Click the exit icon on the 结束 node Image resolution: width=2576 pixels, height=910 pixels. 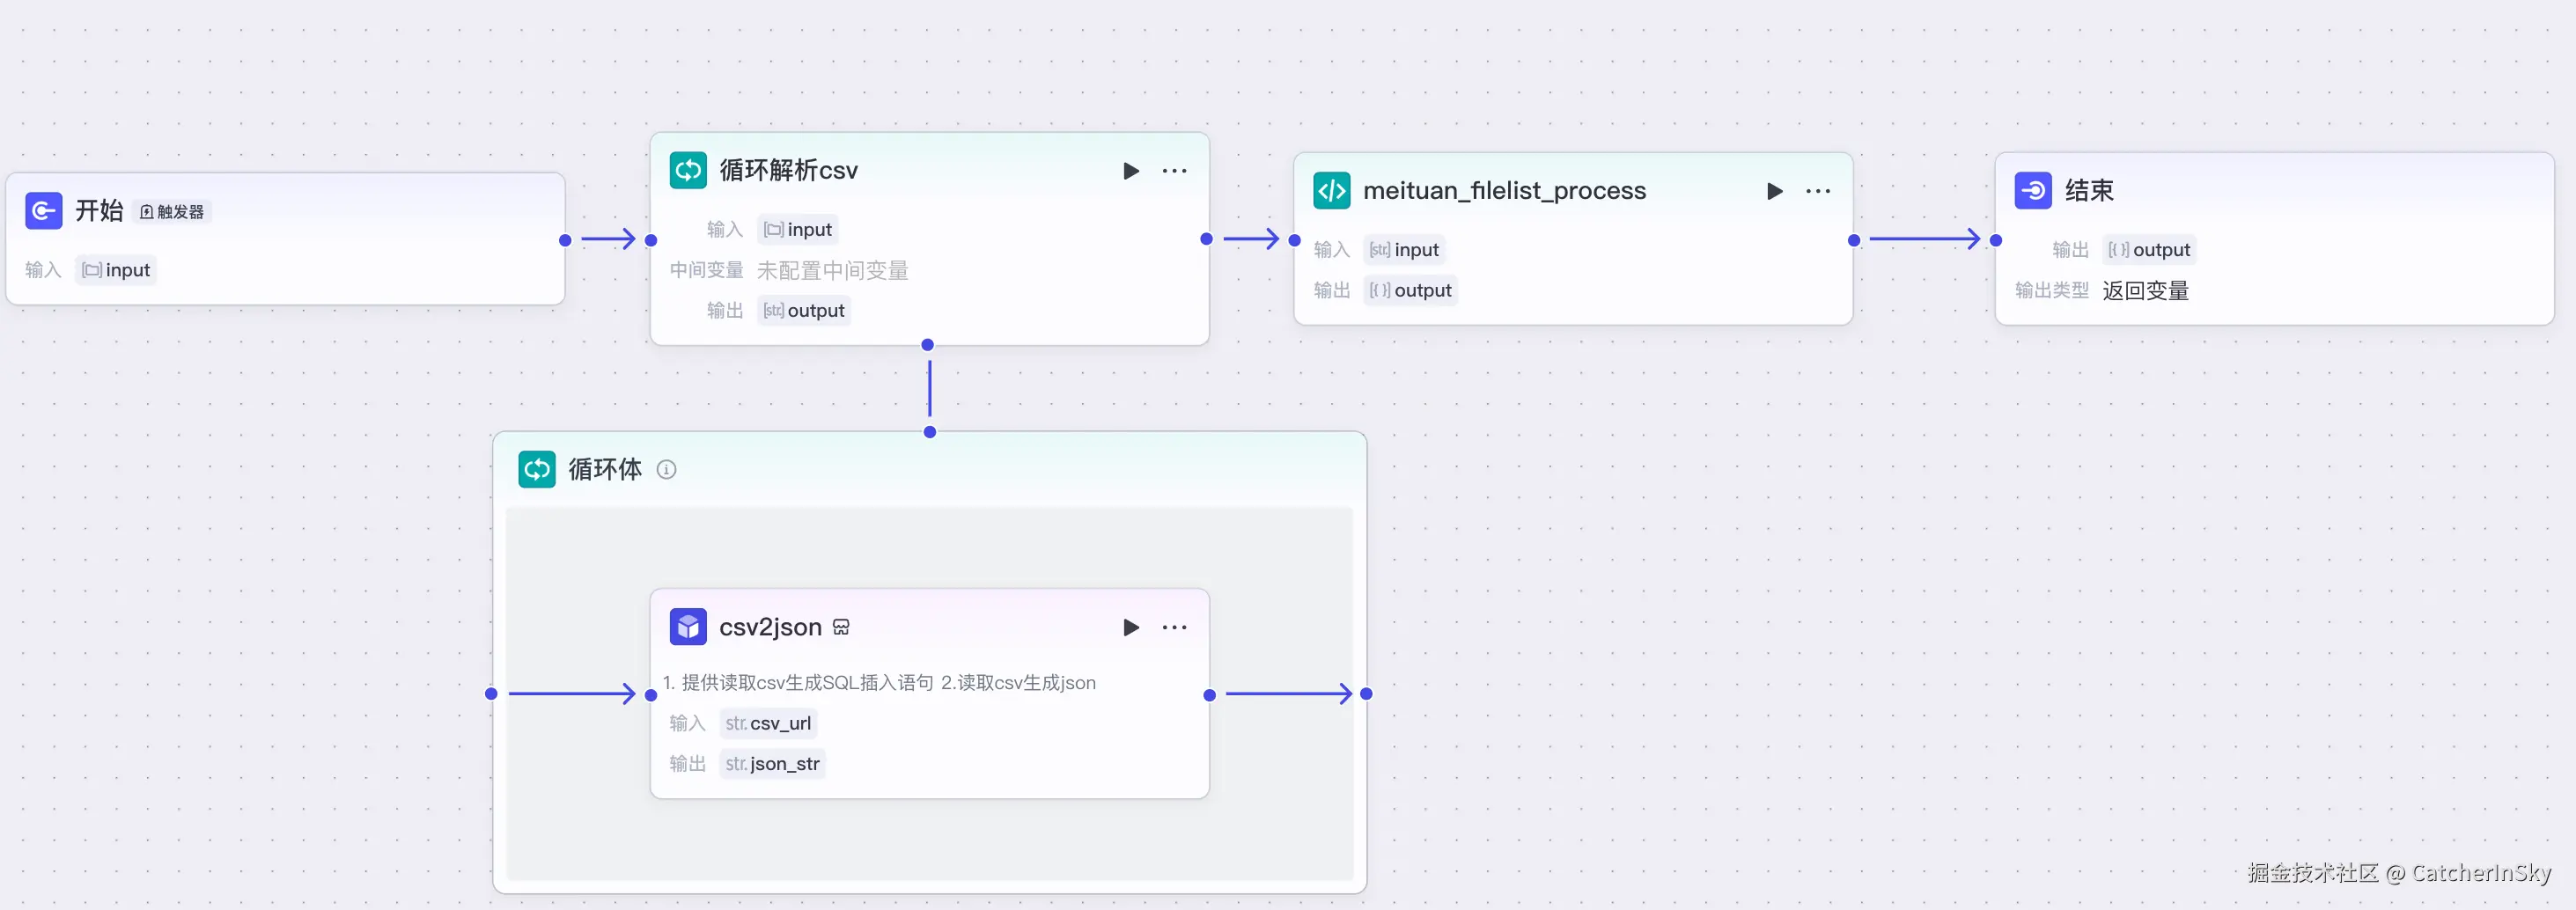[2032, 190]
